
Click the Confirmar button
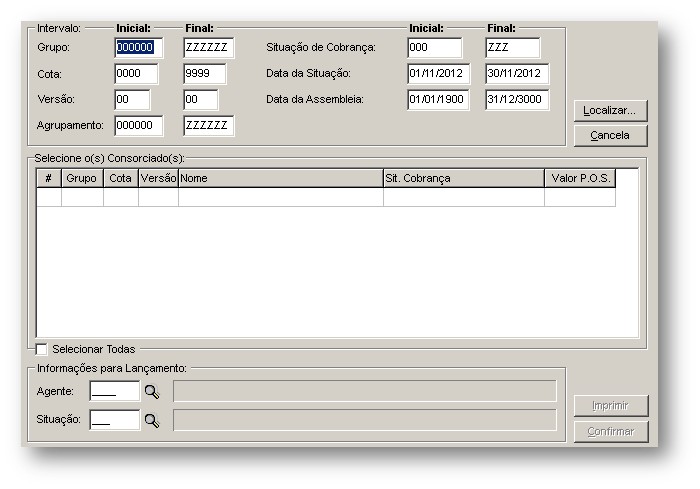(x=610, y=431)
